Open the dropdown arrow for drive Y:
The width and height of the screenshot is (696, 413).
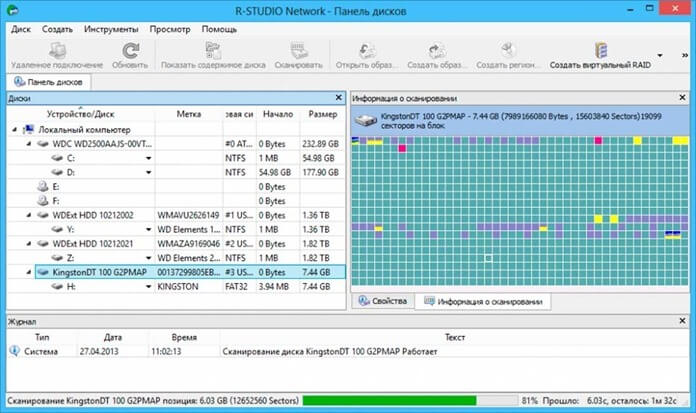[x=148, y=230]
